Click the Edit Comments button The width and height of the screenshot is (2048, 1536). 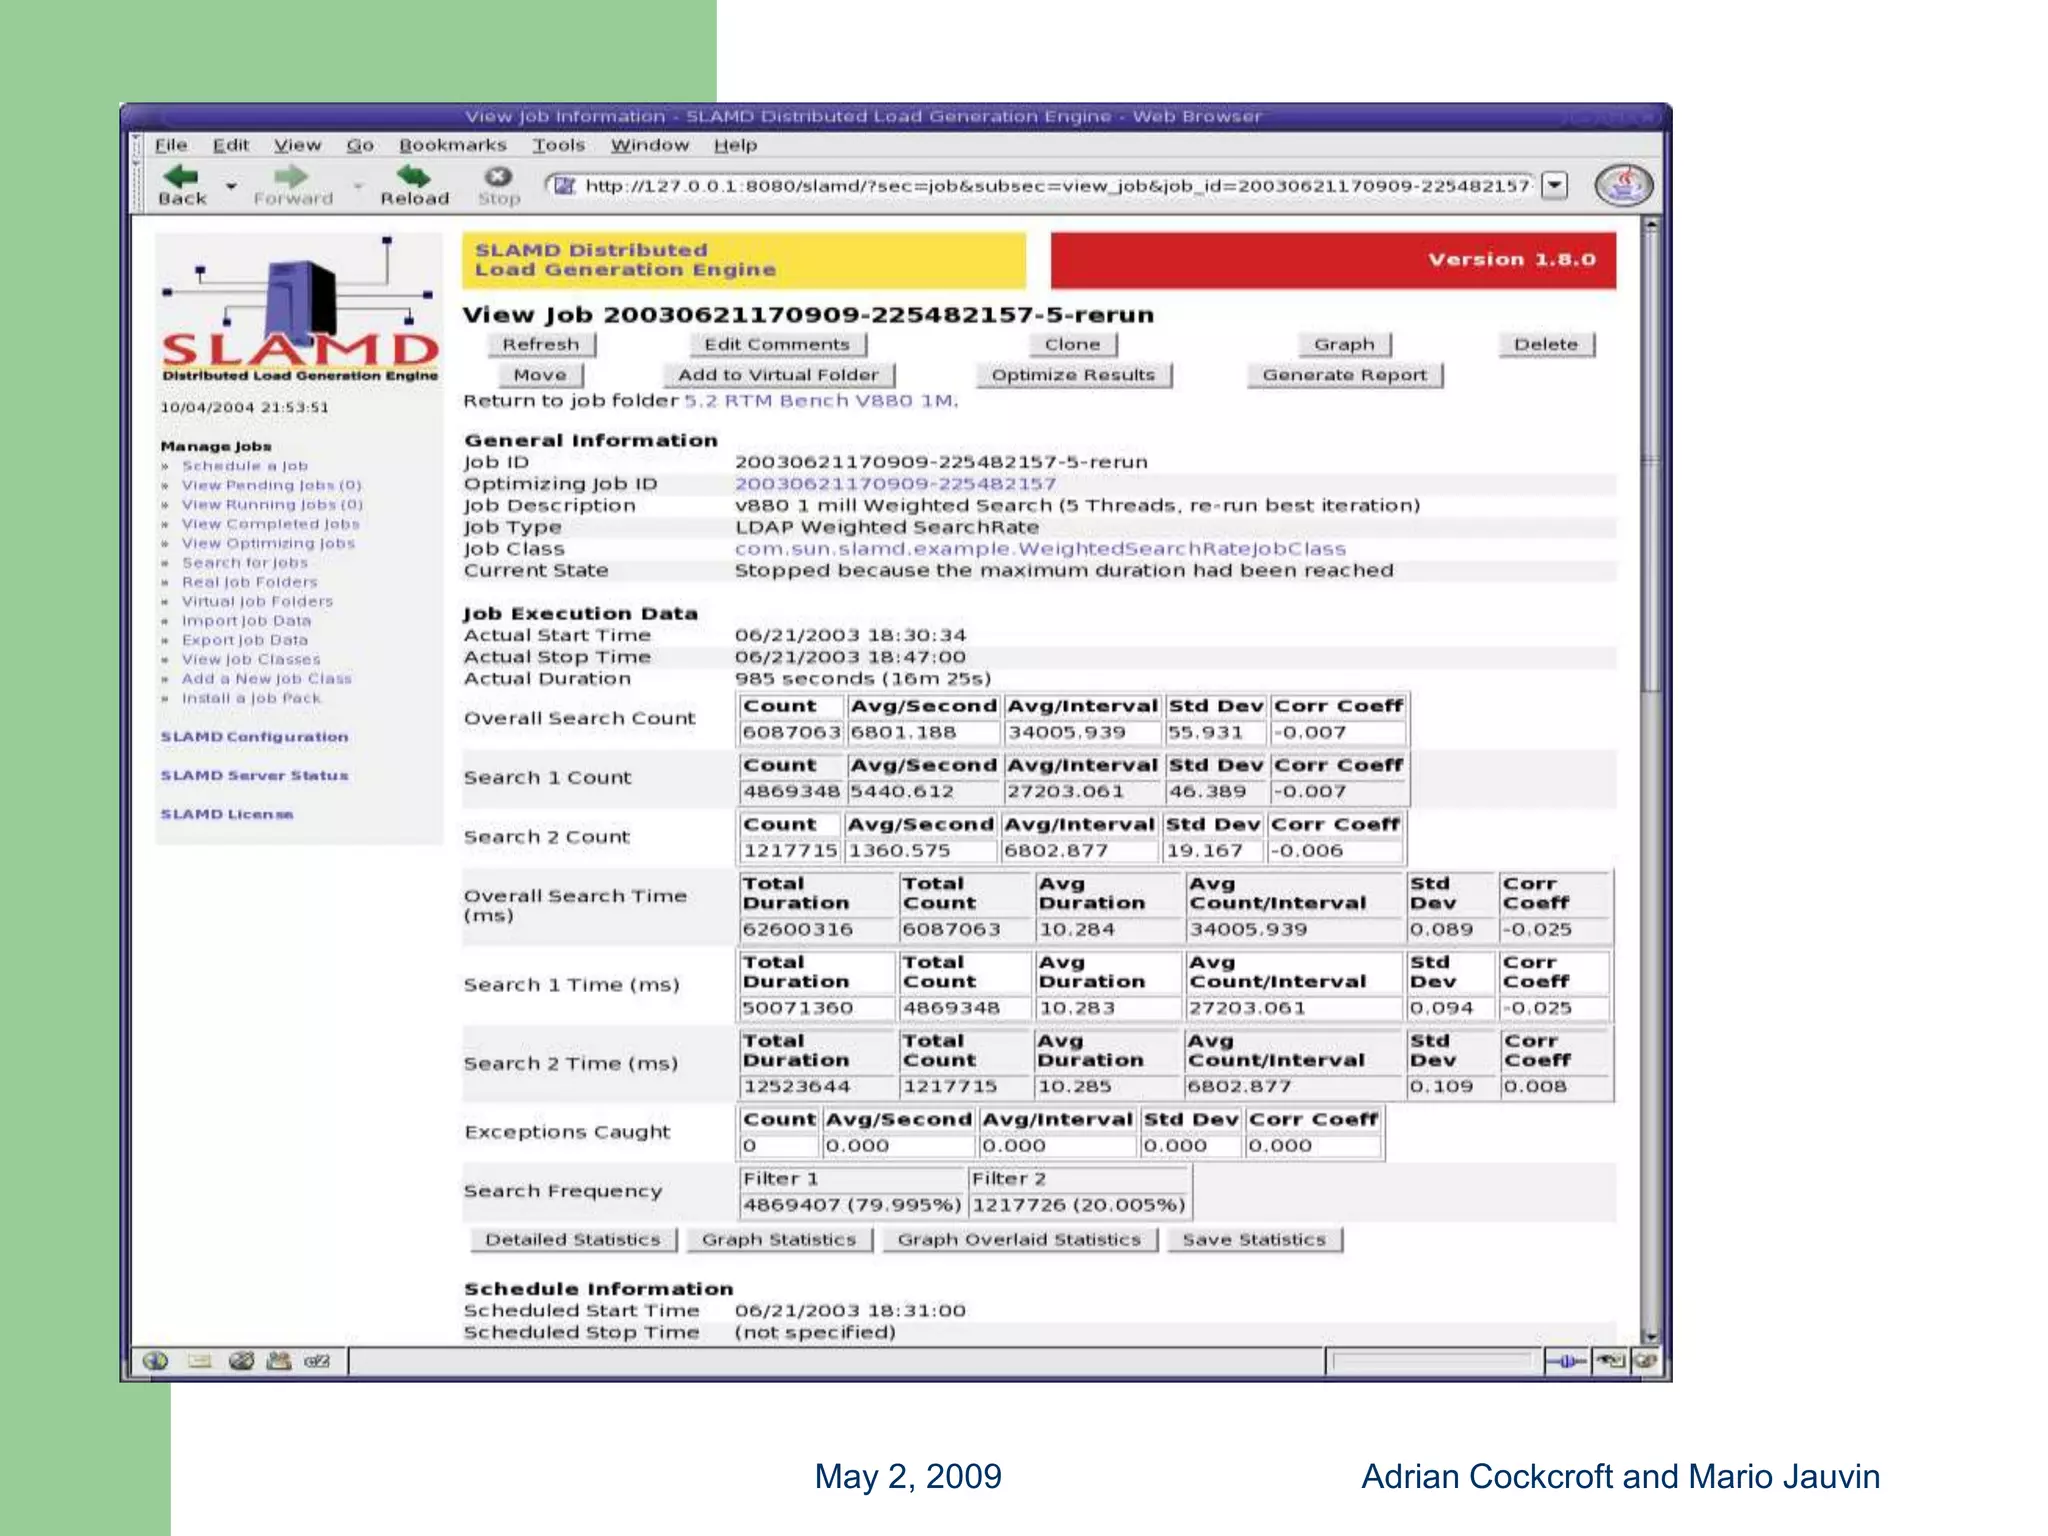point(777,344)
